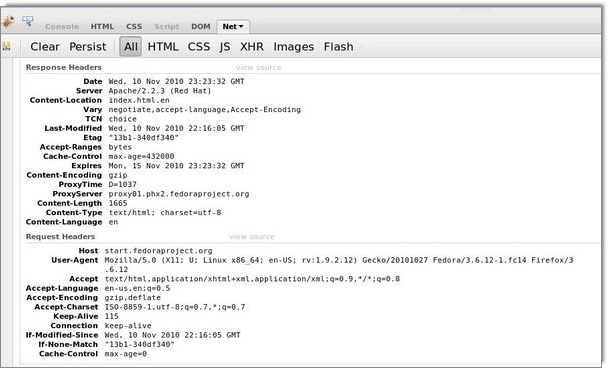The width and height of the screenshot is (608, 368).
Task: View source of Request Headers
Action: 252,237
